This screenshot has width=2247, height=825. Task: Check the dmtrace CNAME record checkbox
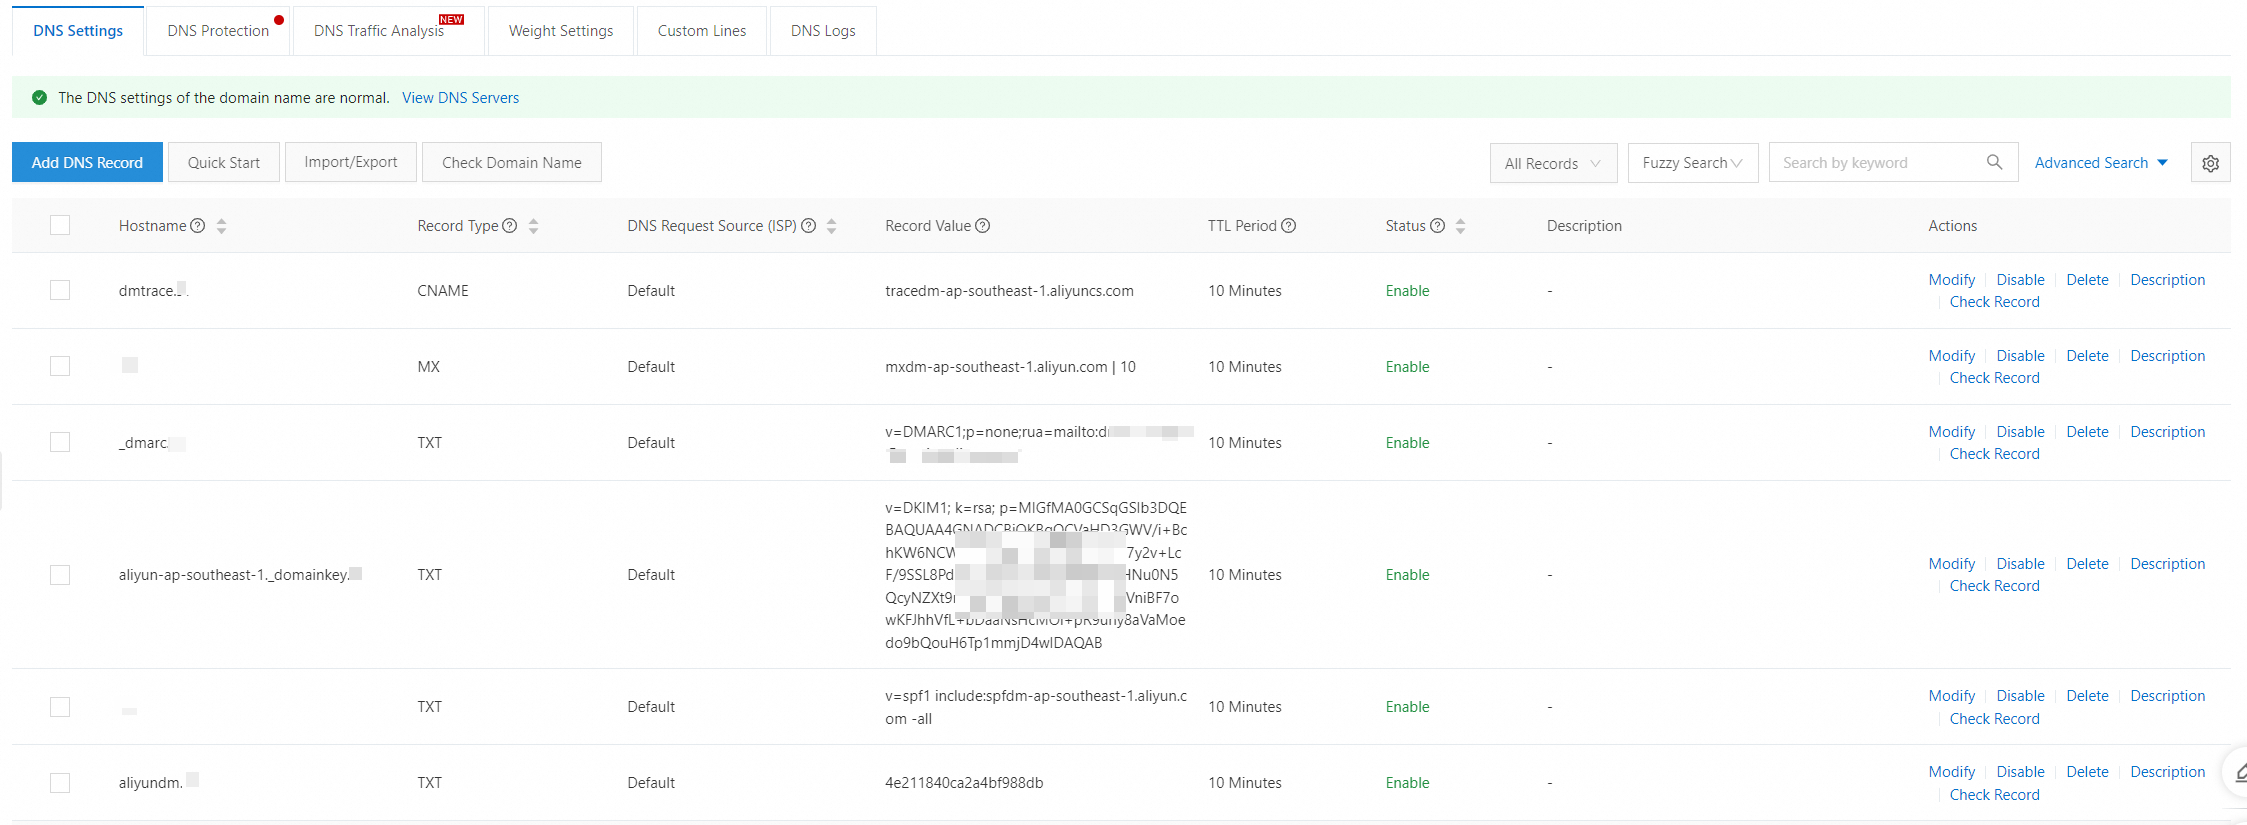[60, 290]
